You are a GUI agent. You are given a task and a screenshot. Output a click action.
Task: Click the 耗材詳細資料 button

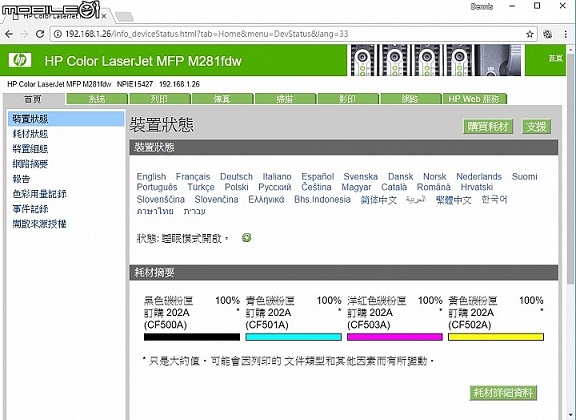point(503,393)
